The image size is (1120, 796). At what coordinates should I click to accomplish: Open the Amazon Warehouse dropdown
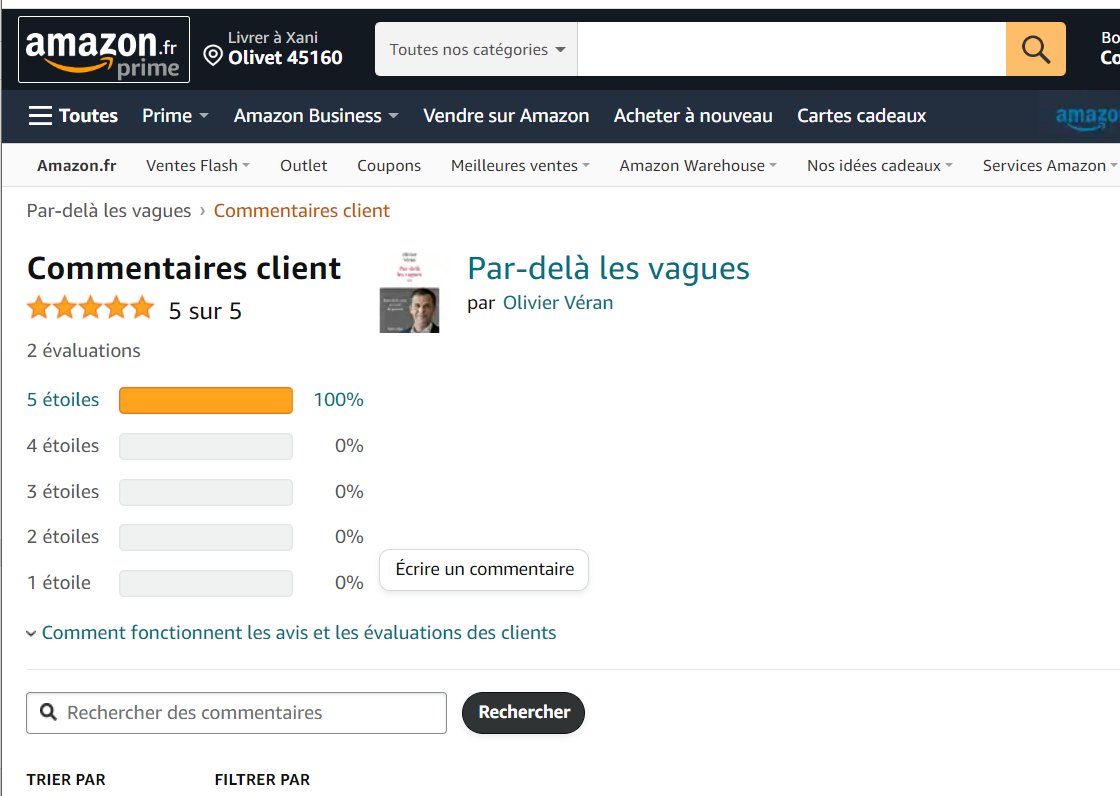pyautogui.click(x=698, y=166)
